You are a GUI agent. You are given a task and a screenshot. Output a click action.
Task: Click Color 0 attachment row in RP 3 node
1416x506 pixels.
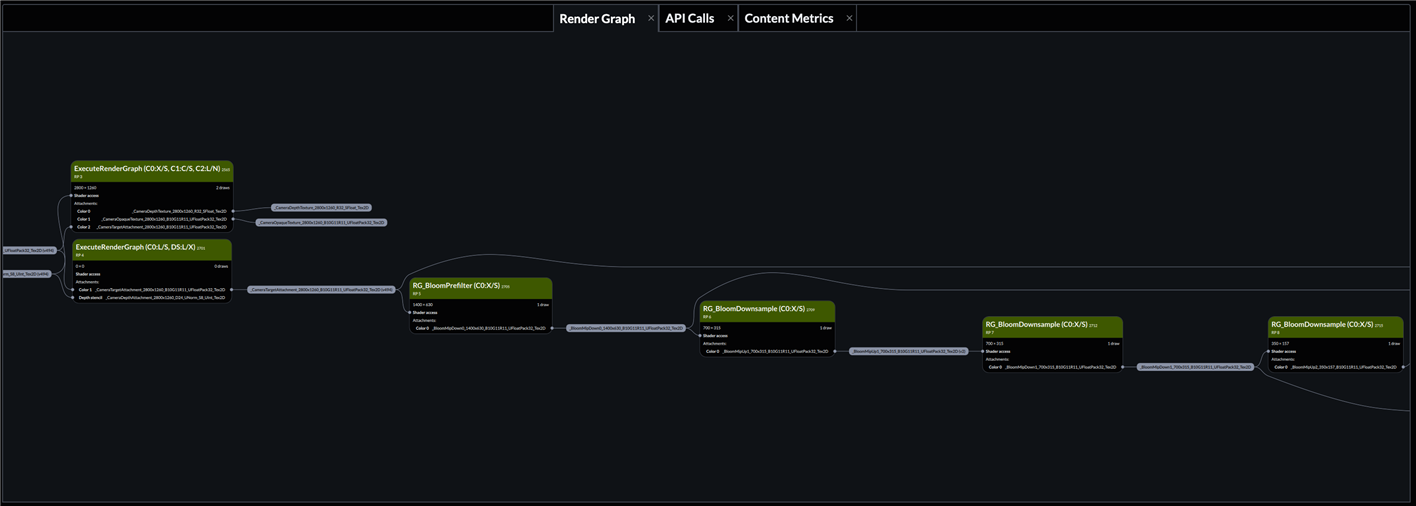coord(152,211)
